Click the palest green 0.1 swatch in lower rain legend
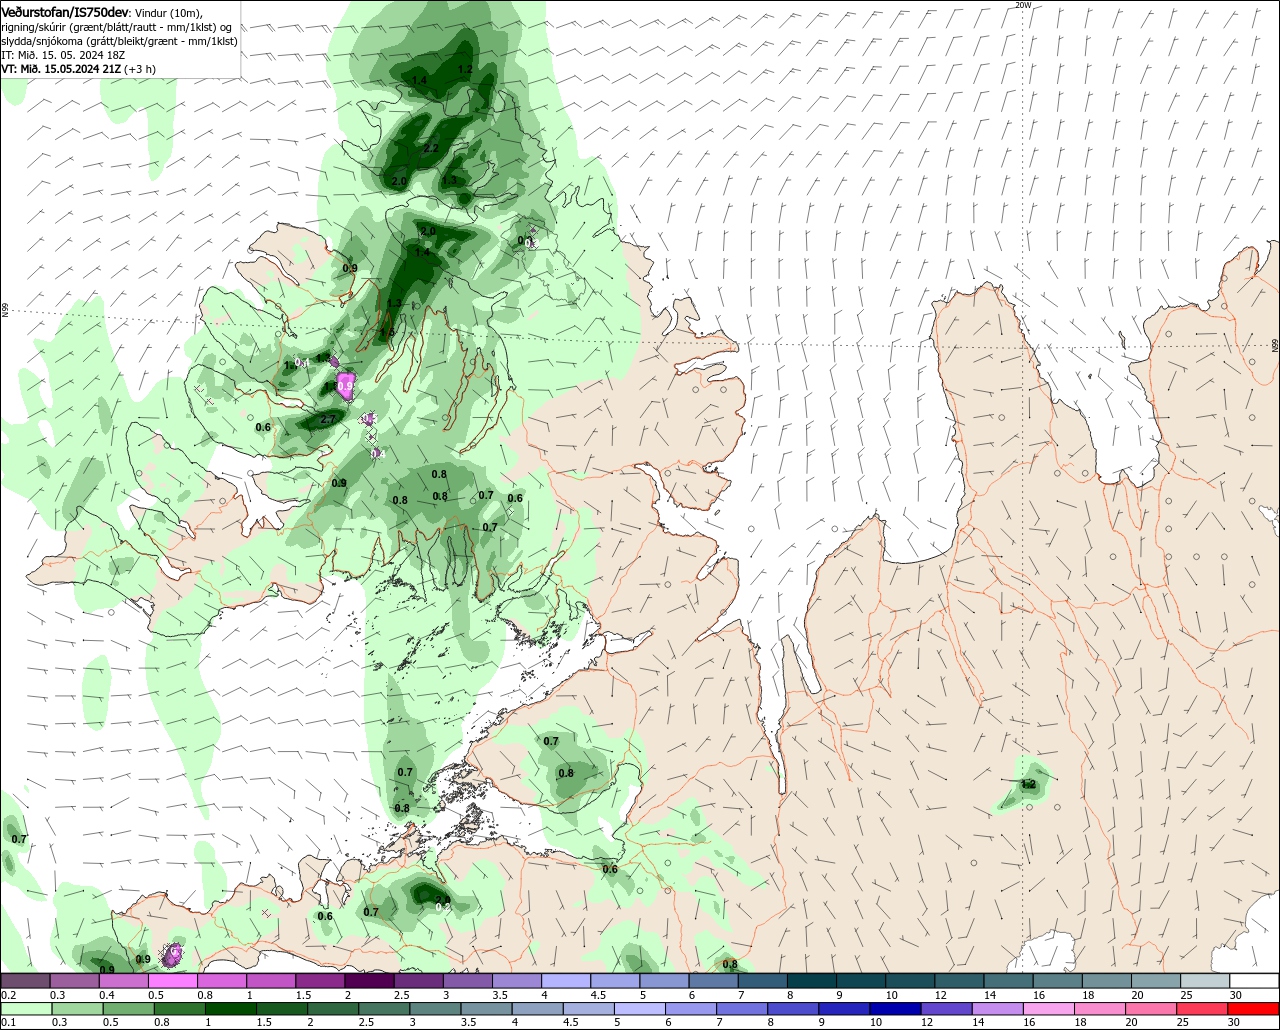Viewport: 1280px width, 1030px height. click(x=26, y=1009)
